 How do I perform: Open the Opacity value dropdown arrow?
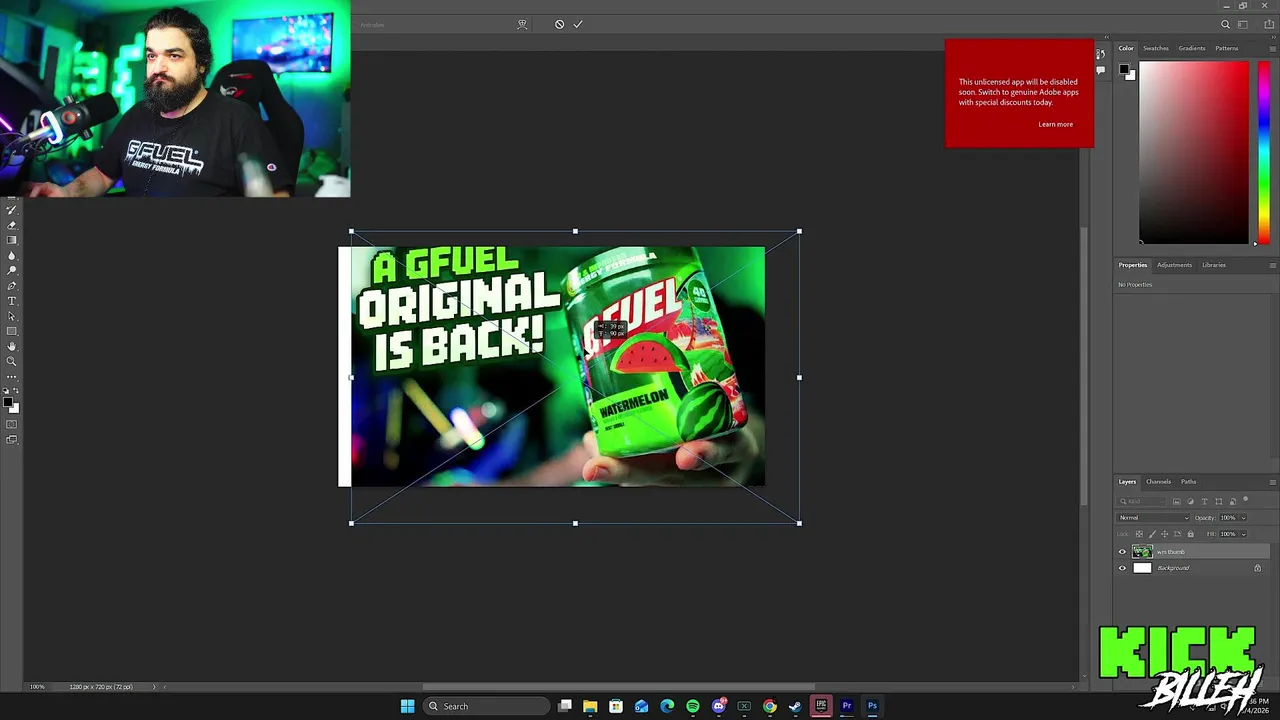click(x=1244, y=518)
